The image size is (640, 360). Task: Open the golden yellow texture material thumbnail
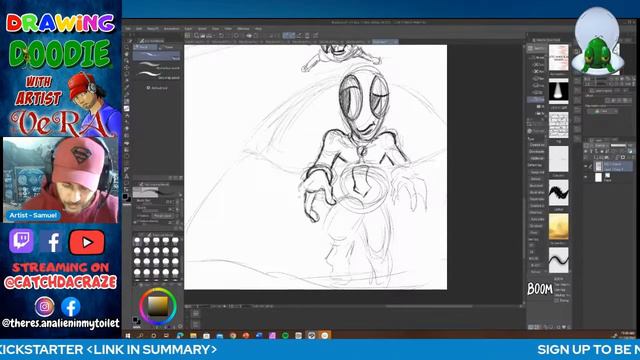click(558, 226)
